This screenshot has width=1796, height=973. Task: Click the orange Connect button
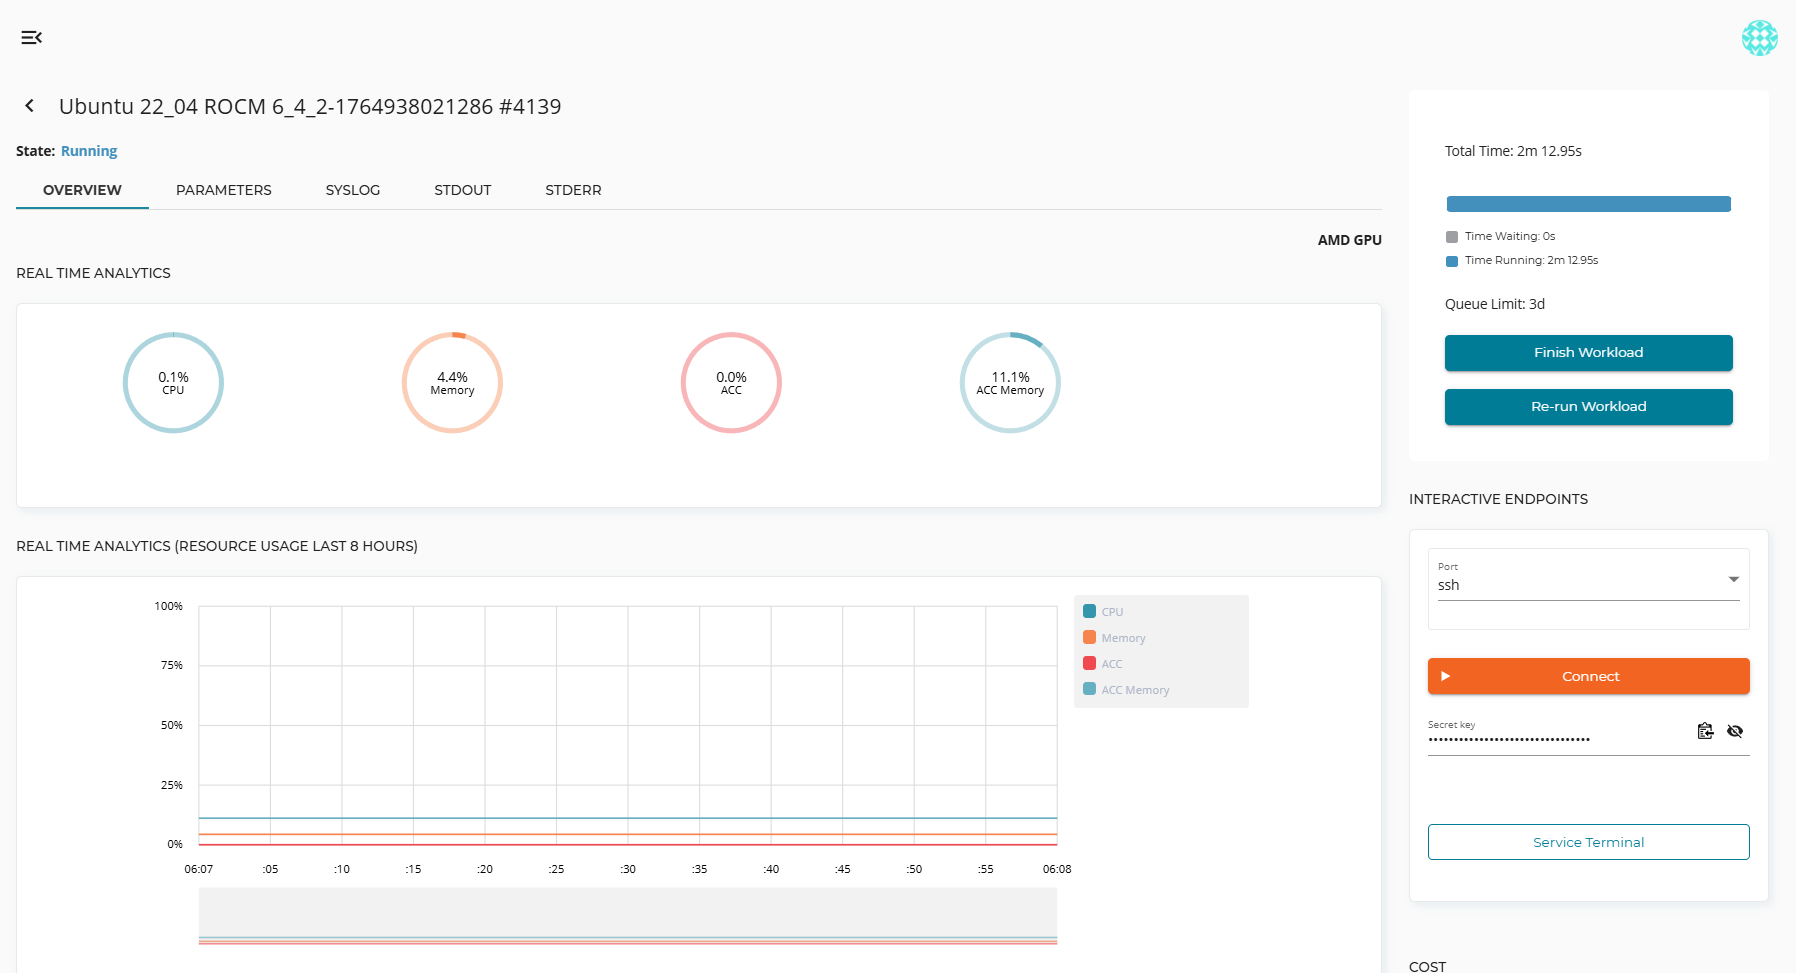(1588, 676)
